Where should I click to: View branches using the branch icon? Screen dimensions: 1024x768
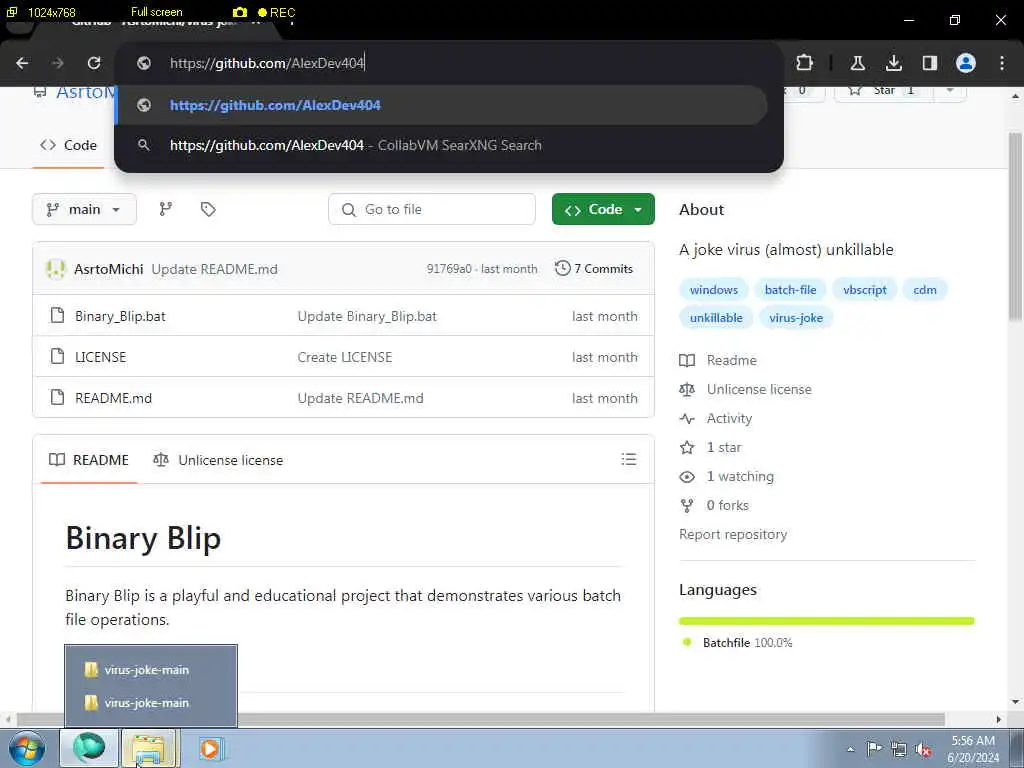tap(166, 209)
